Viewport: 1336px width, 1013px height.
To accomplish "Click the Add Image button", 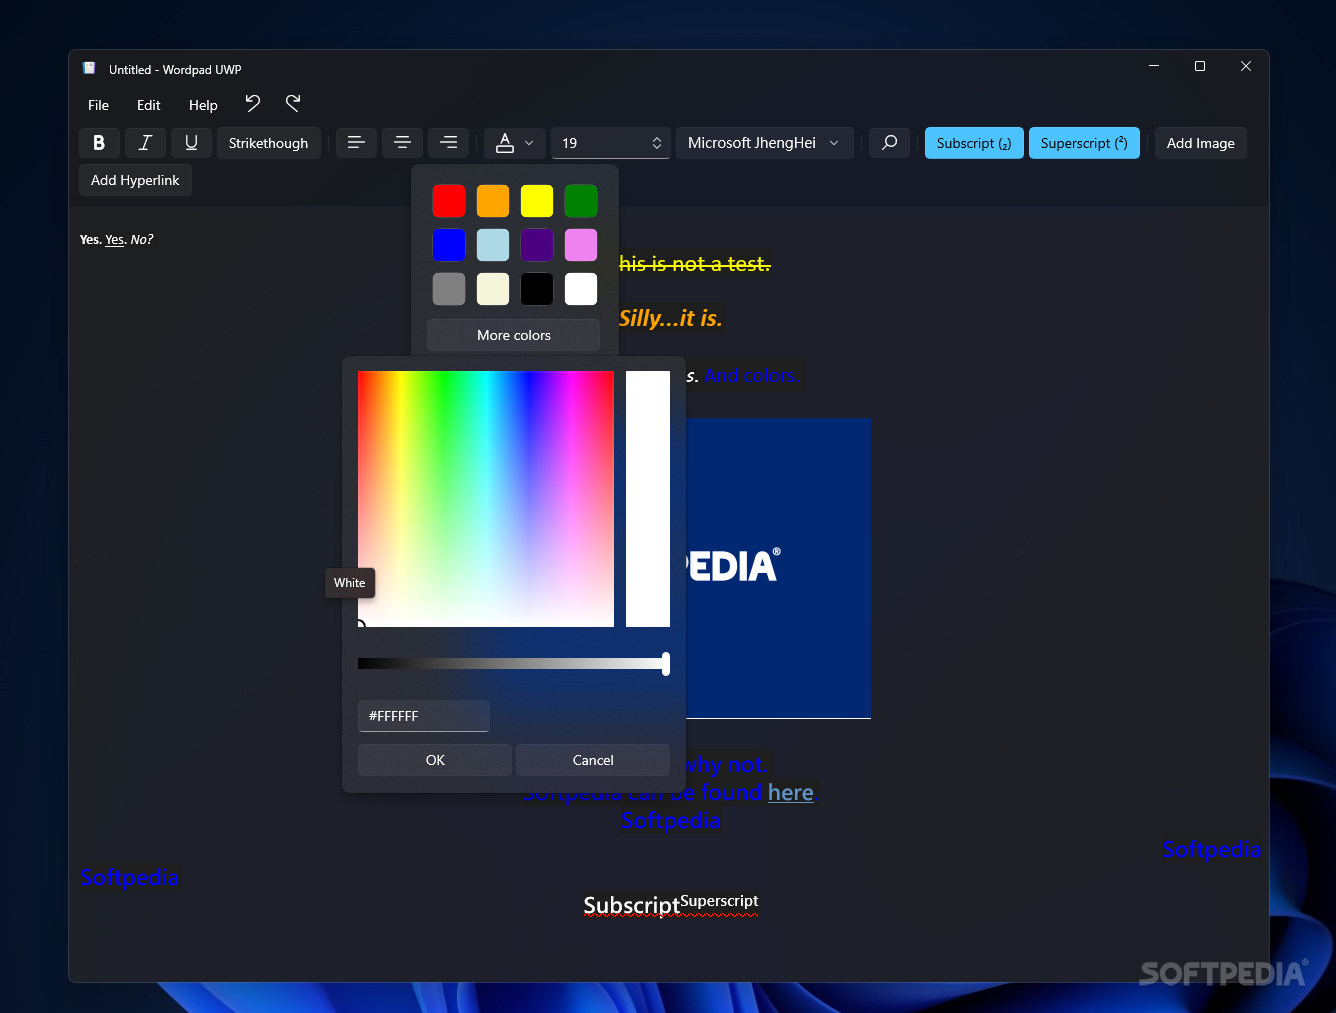I will 1200,143.
